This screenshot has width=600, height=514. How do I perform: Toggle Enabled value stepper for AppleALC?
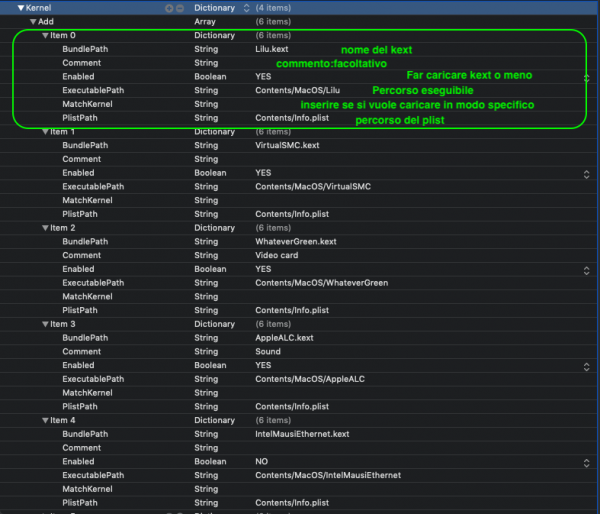click(x=586, y=367)
